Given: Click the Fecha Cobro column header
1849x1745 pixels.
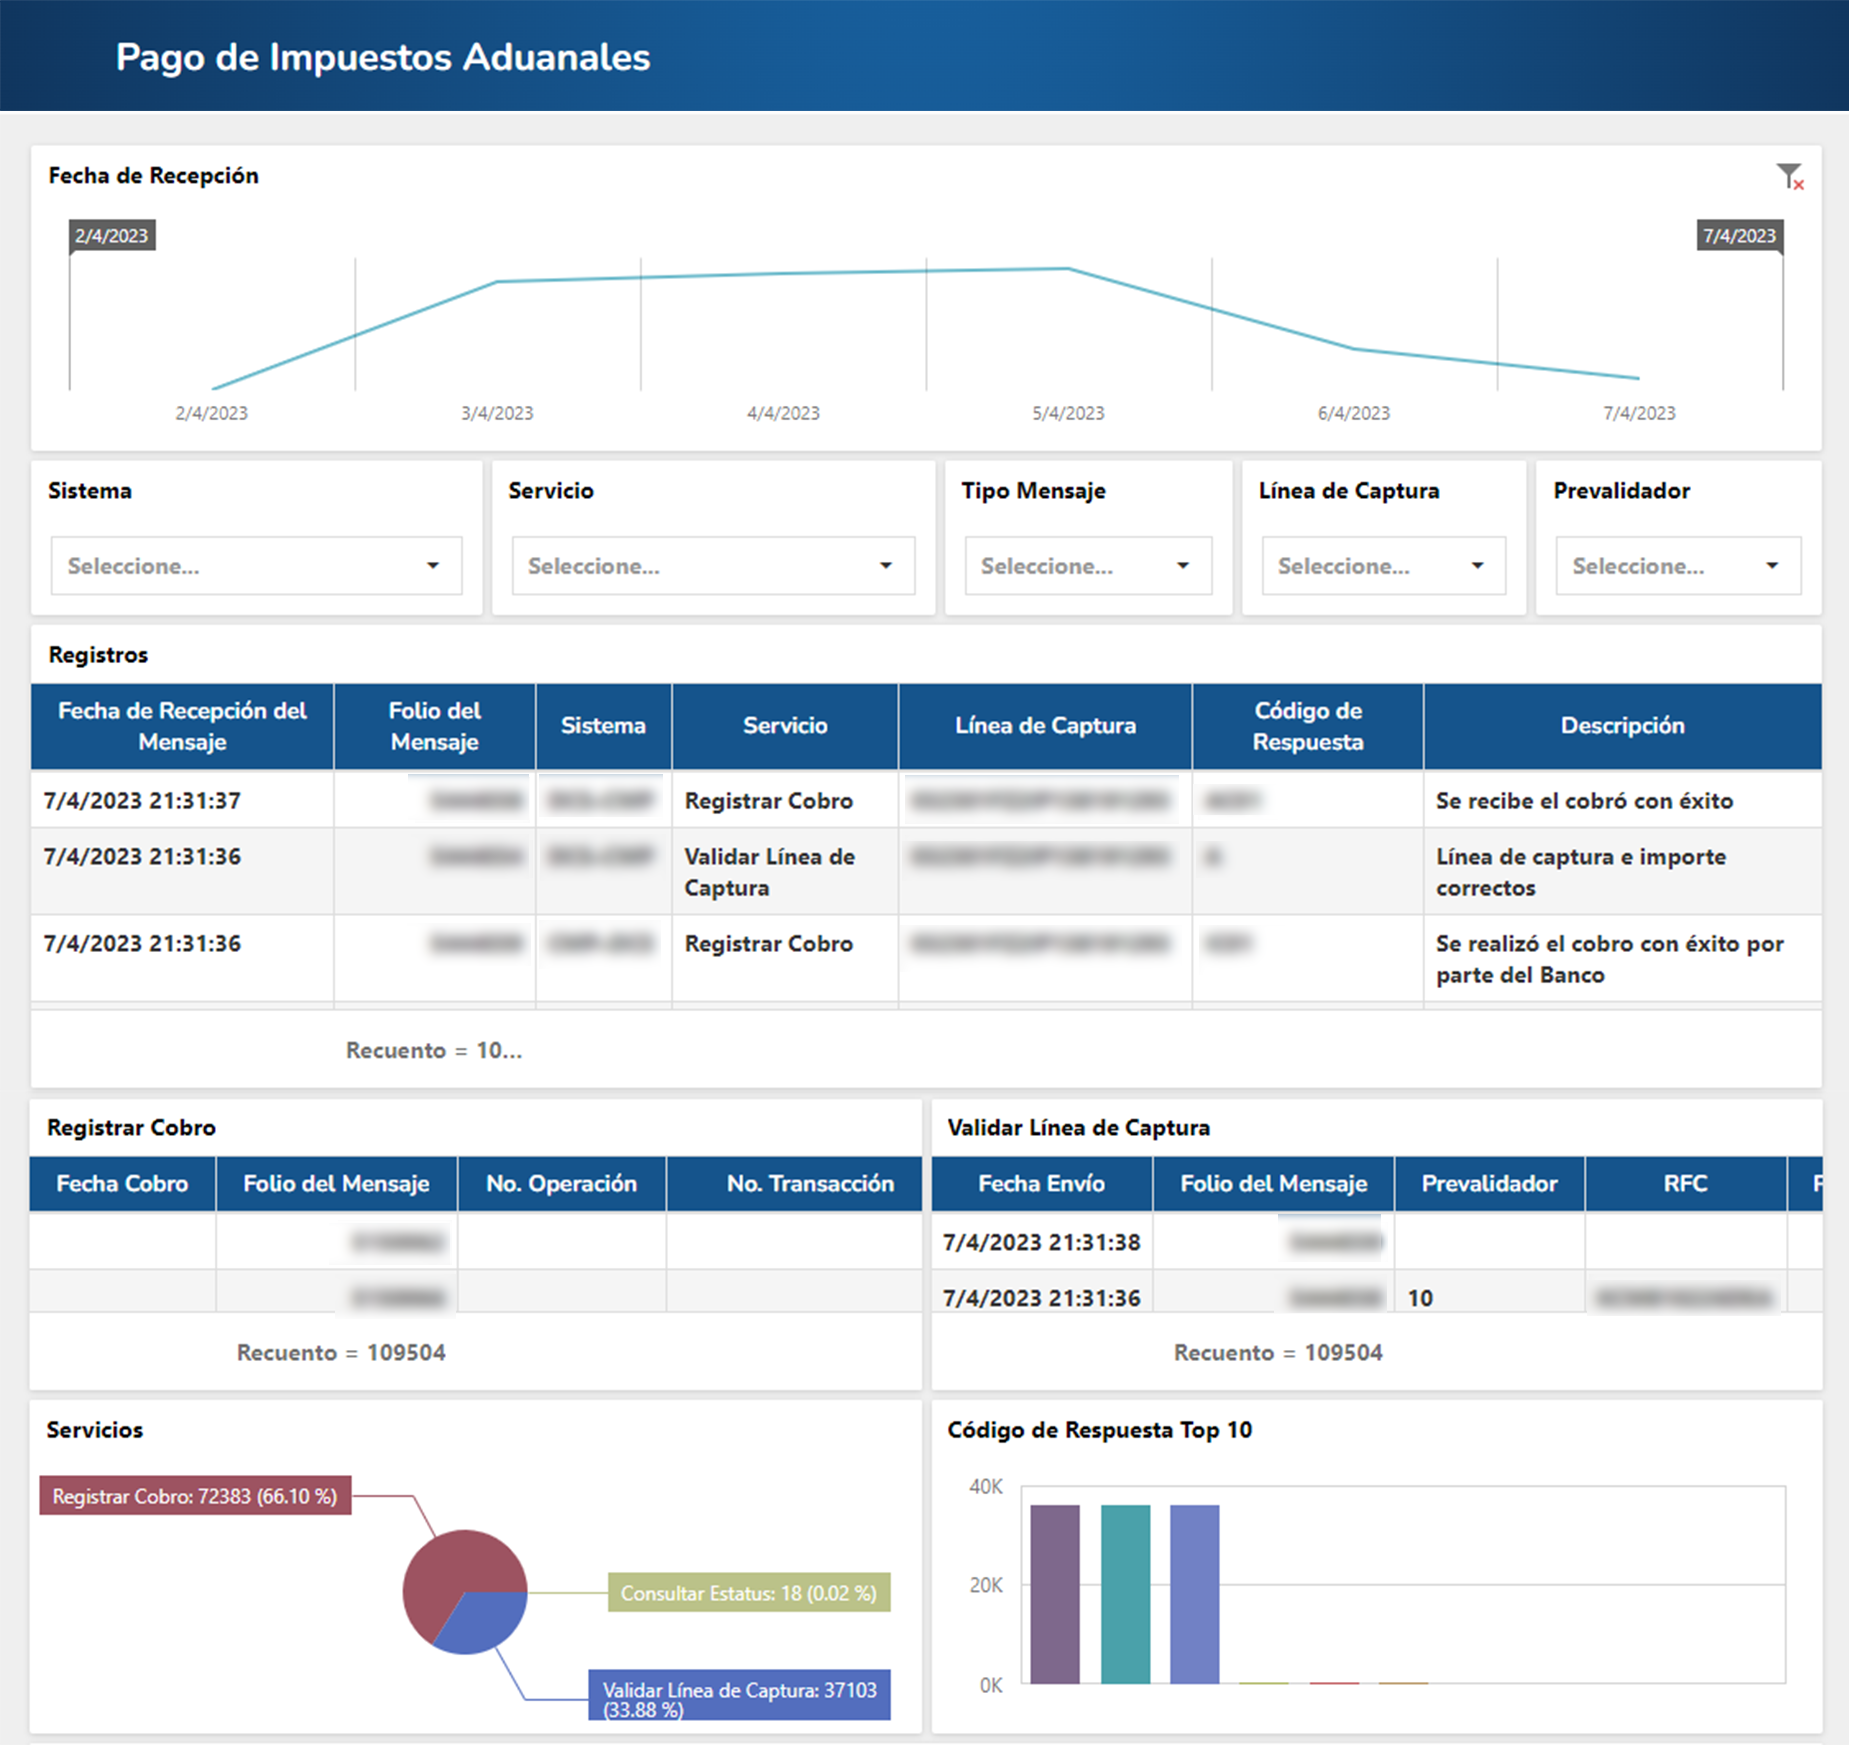Looking at the screenshot, I should 122,1184.
